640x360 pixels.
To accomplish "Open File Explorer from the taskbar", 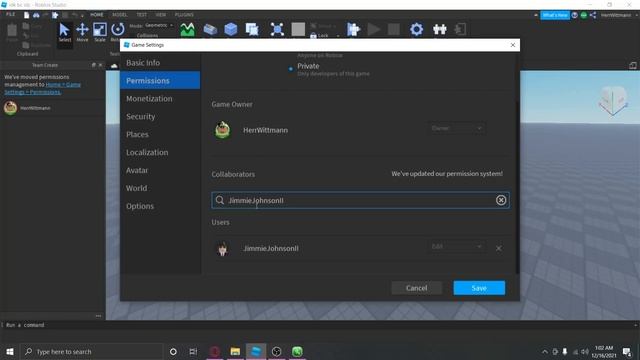I will pos(235,351).
